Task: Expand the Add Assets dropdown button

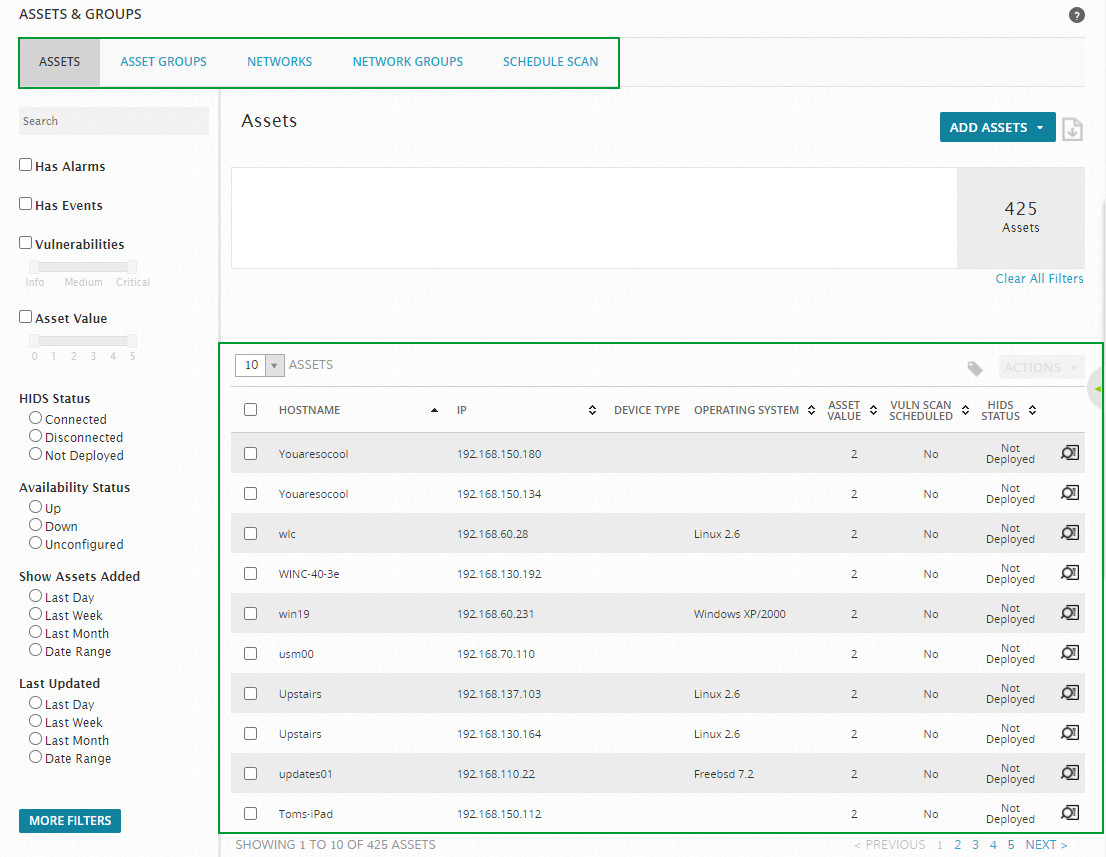Action: [x=997, y=127]
